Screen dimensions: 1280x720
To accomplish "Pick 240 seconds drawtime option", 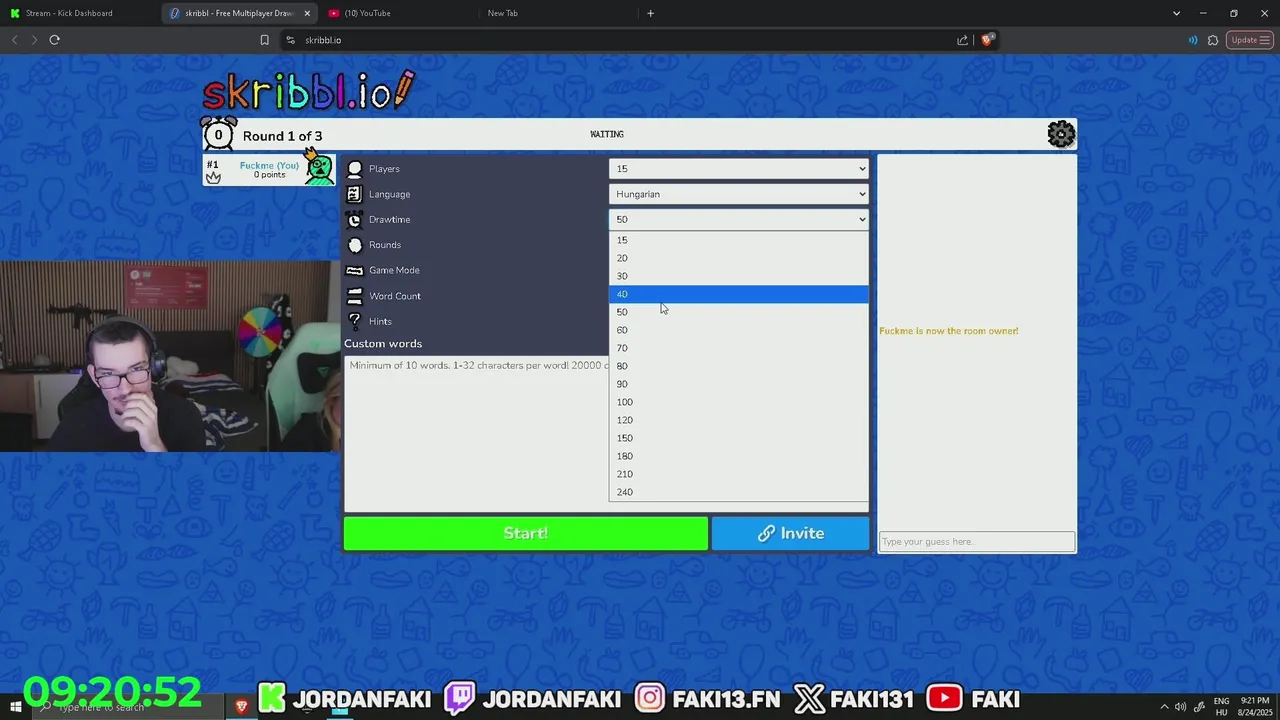I will 738,492.
